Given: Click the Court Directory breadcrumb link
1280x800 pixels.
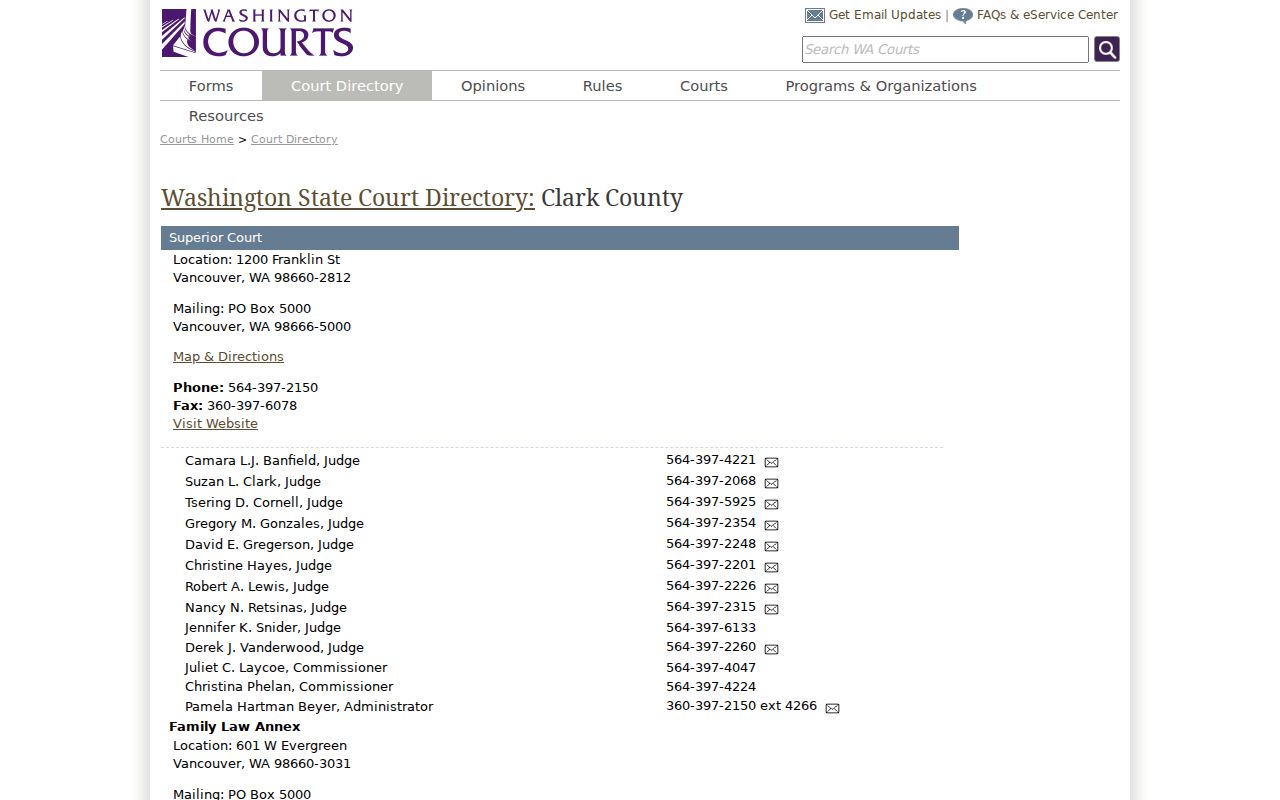Looking at the screenshot, I should 294,139.
